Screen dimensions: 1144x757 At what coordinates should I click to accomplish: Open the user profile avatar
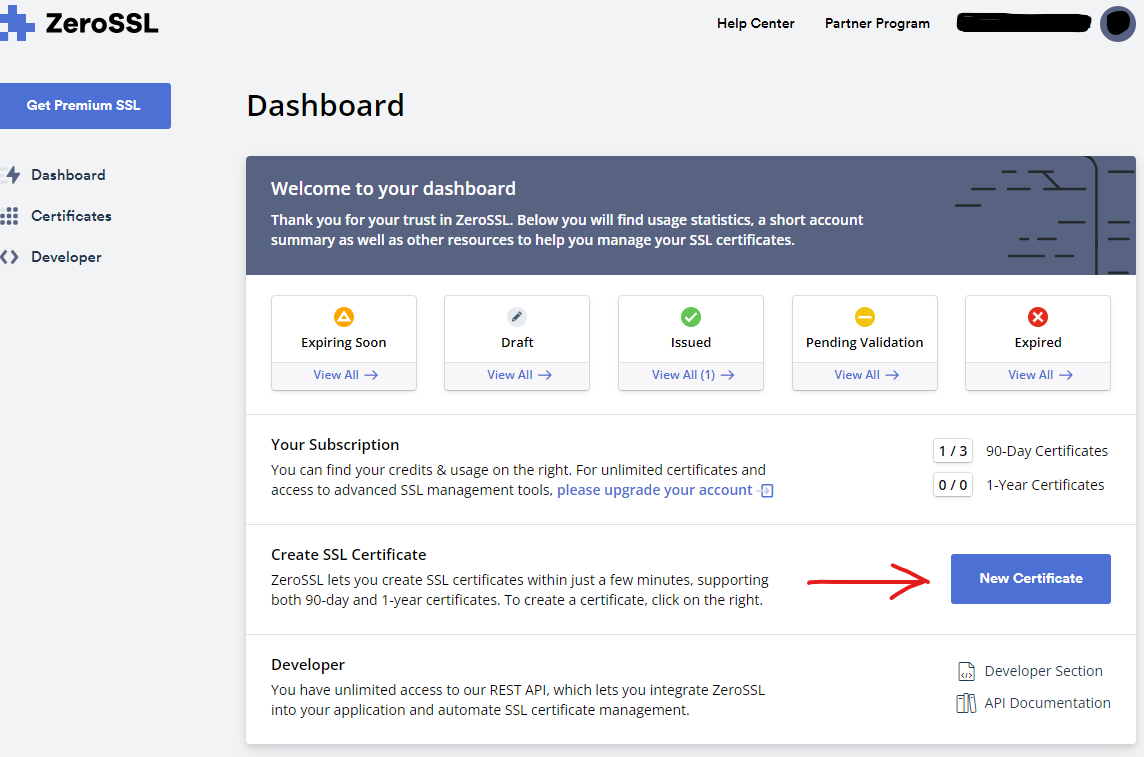(x=1117, y=23)
